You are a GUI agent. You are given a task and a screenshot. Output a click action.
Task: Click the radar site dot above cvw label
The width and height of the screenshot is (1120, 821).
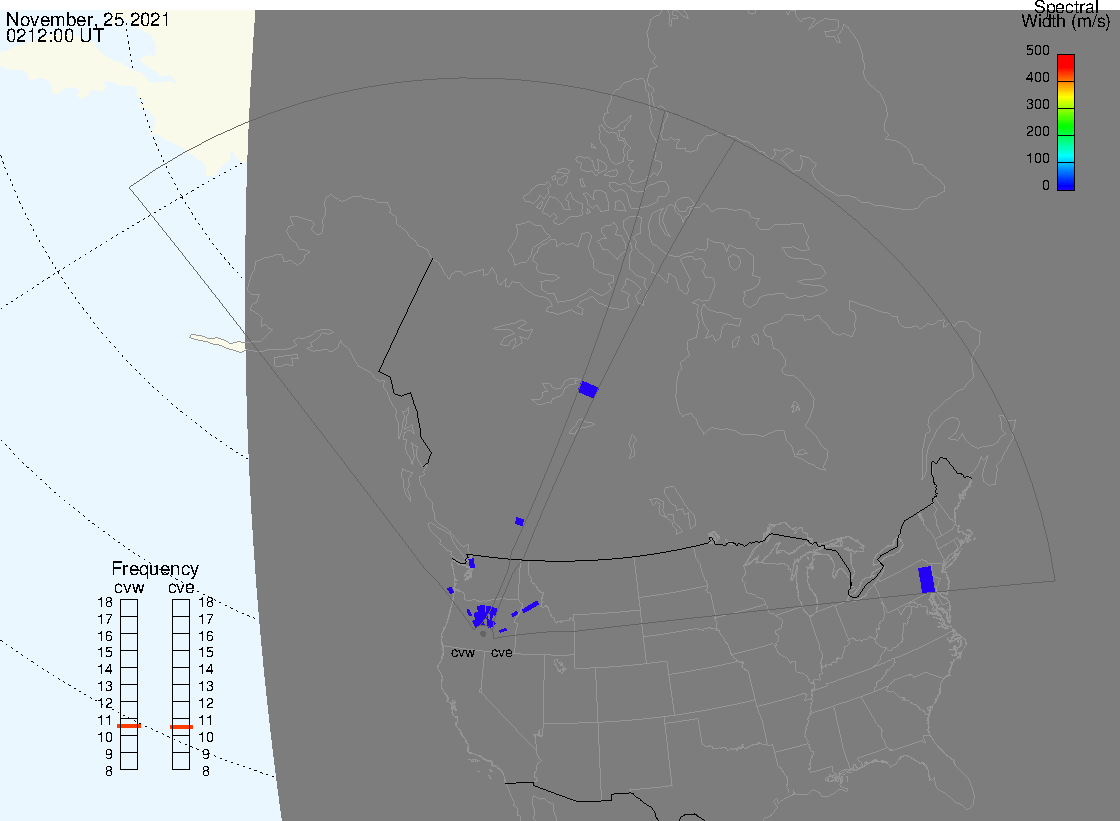tap(483, 634)
